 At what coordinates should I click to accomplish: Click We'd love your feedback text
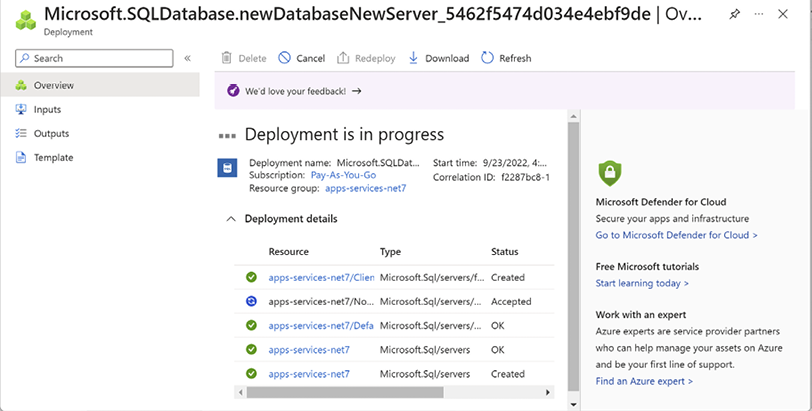click(295, 91)
